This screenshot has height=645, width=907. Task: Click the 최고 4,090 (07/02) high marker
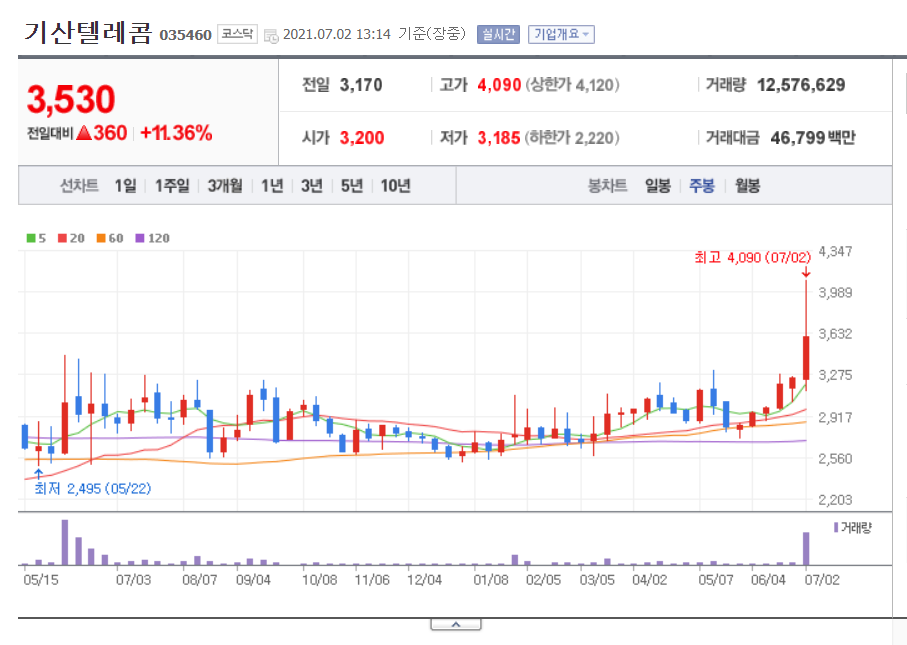(x=753, y=257)
